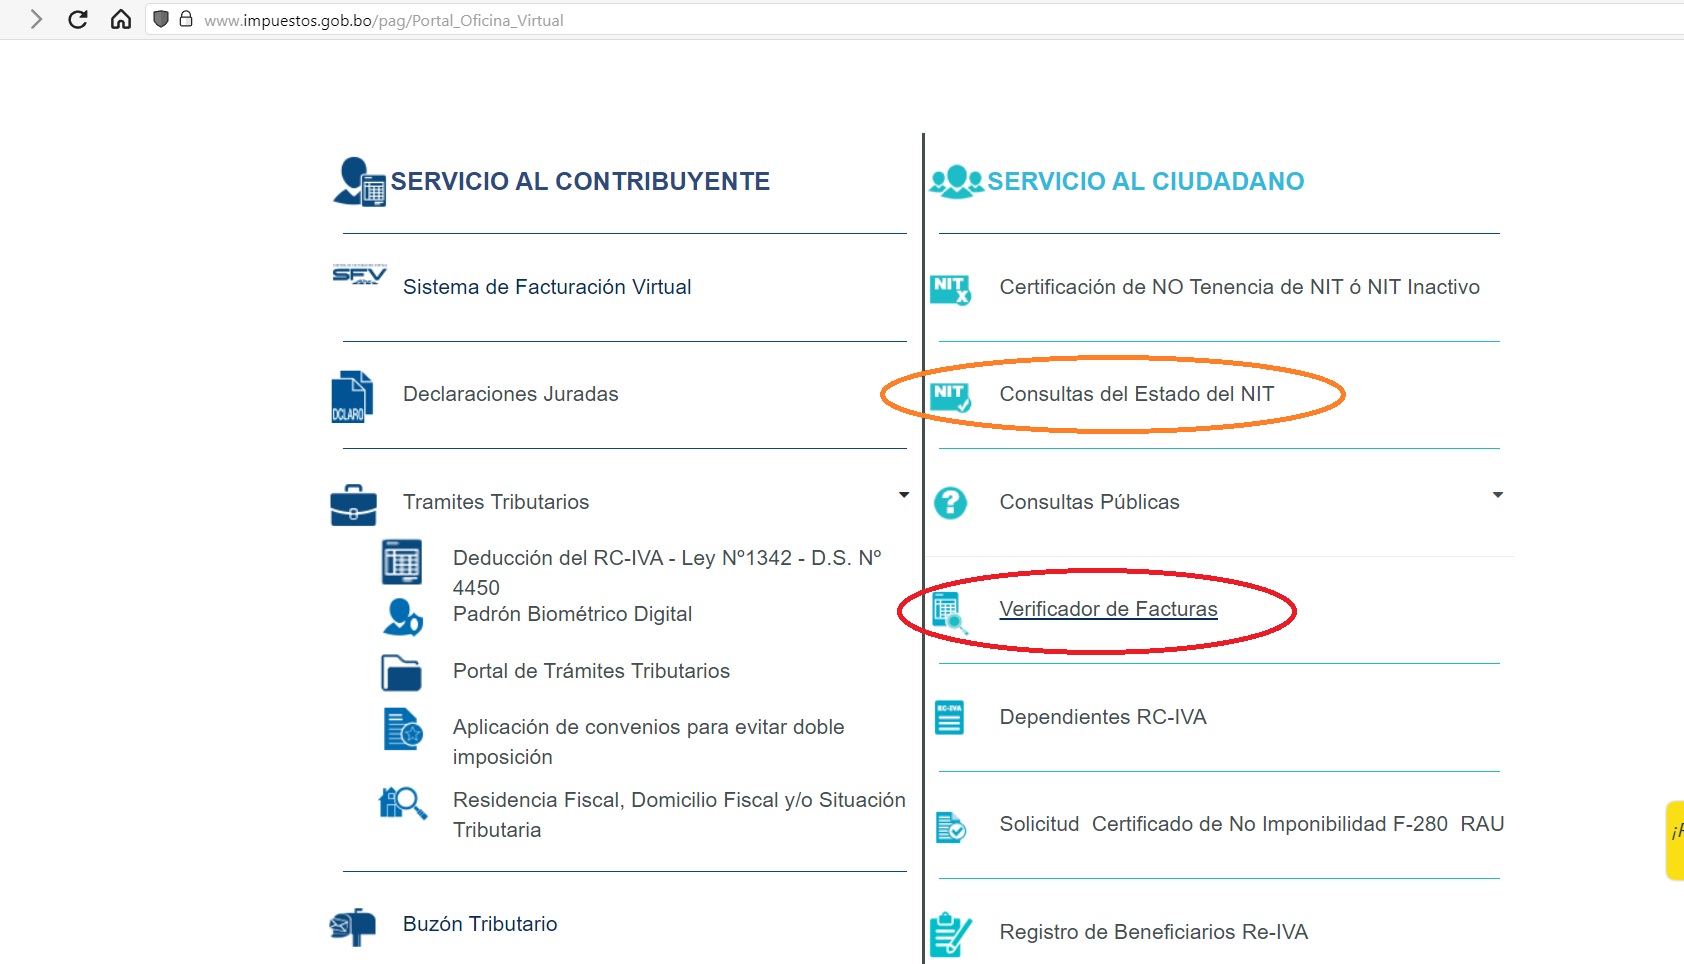Click the browser address bar URL
Image resolution: width=1684 pixels, height=964 pixels.
pos(383,20)
